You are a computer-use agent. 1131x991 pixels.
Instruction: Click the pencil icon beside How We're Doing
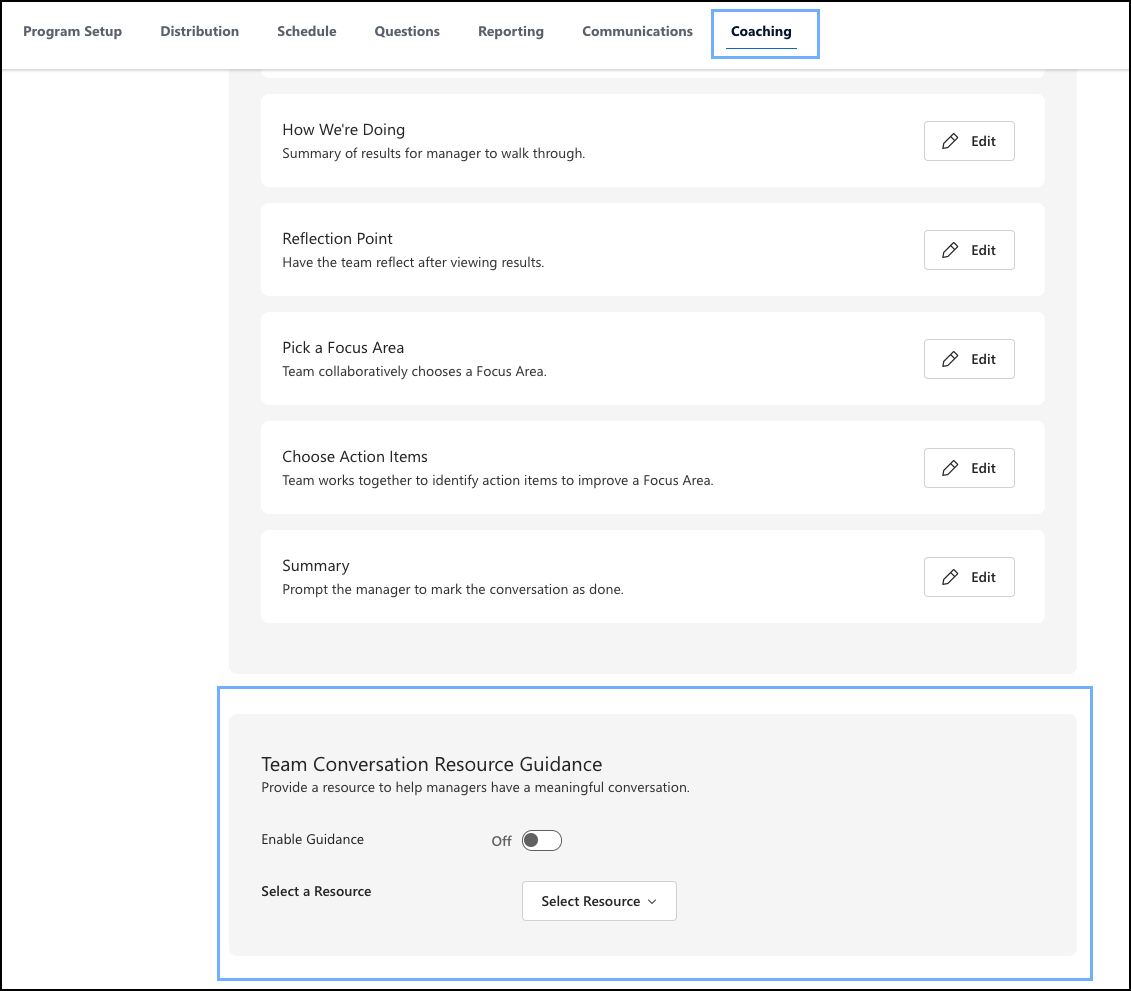952,140
